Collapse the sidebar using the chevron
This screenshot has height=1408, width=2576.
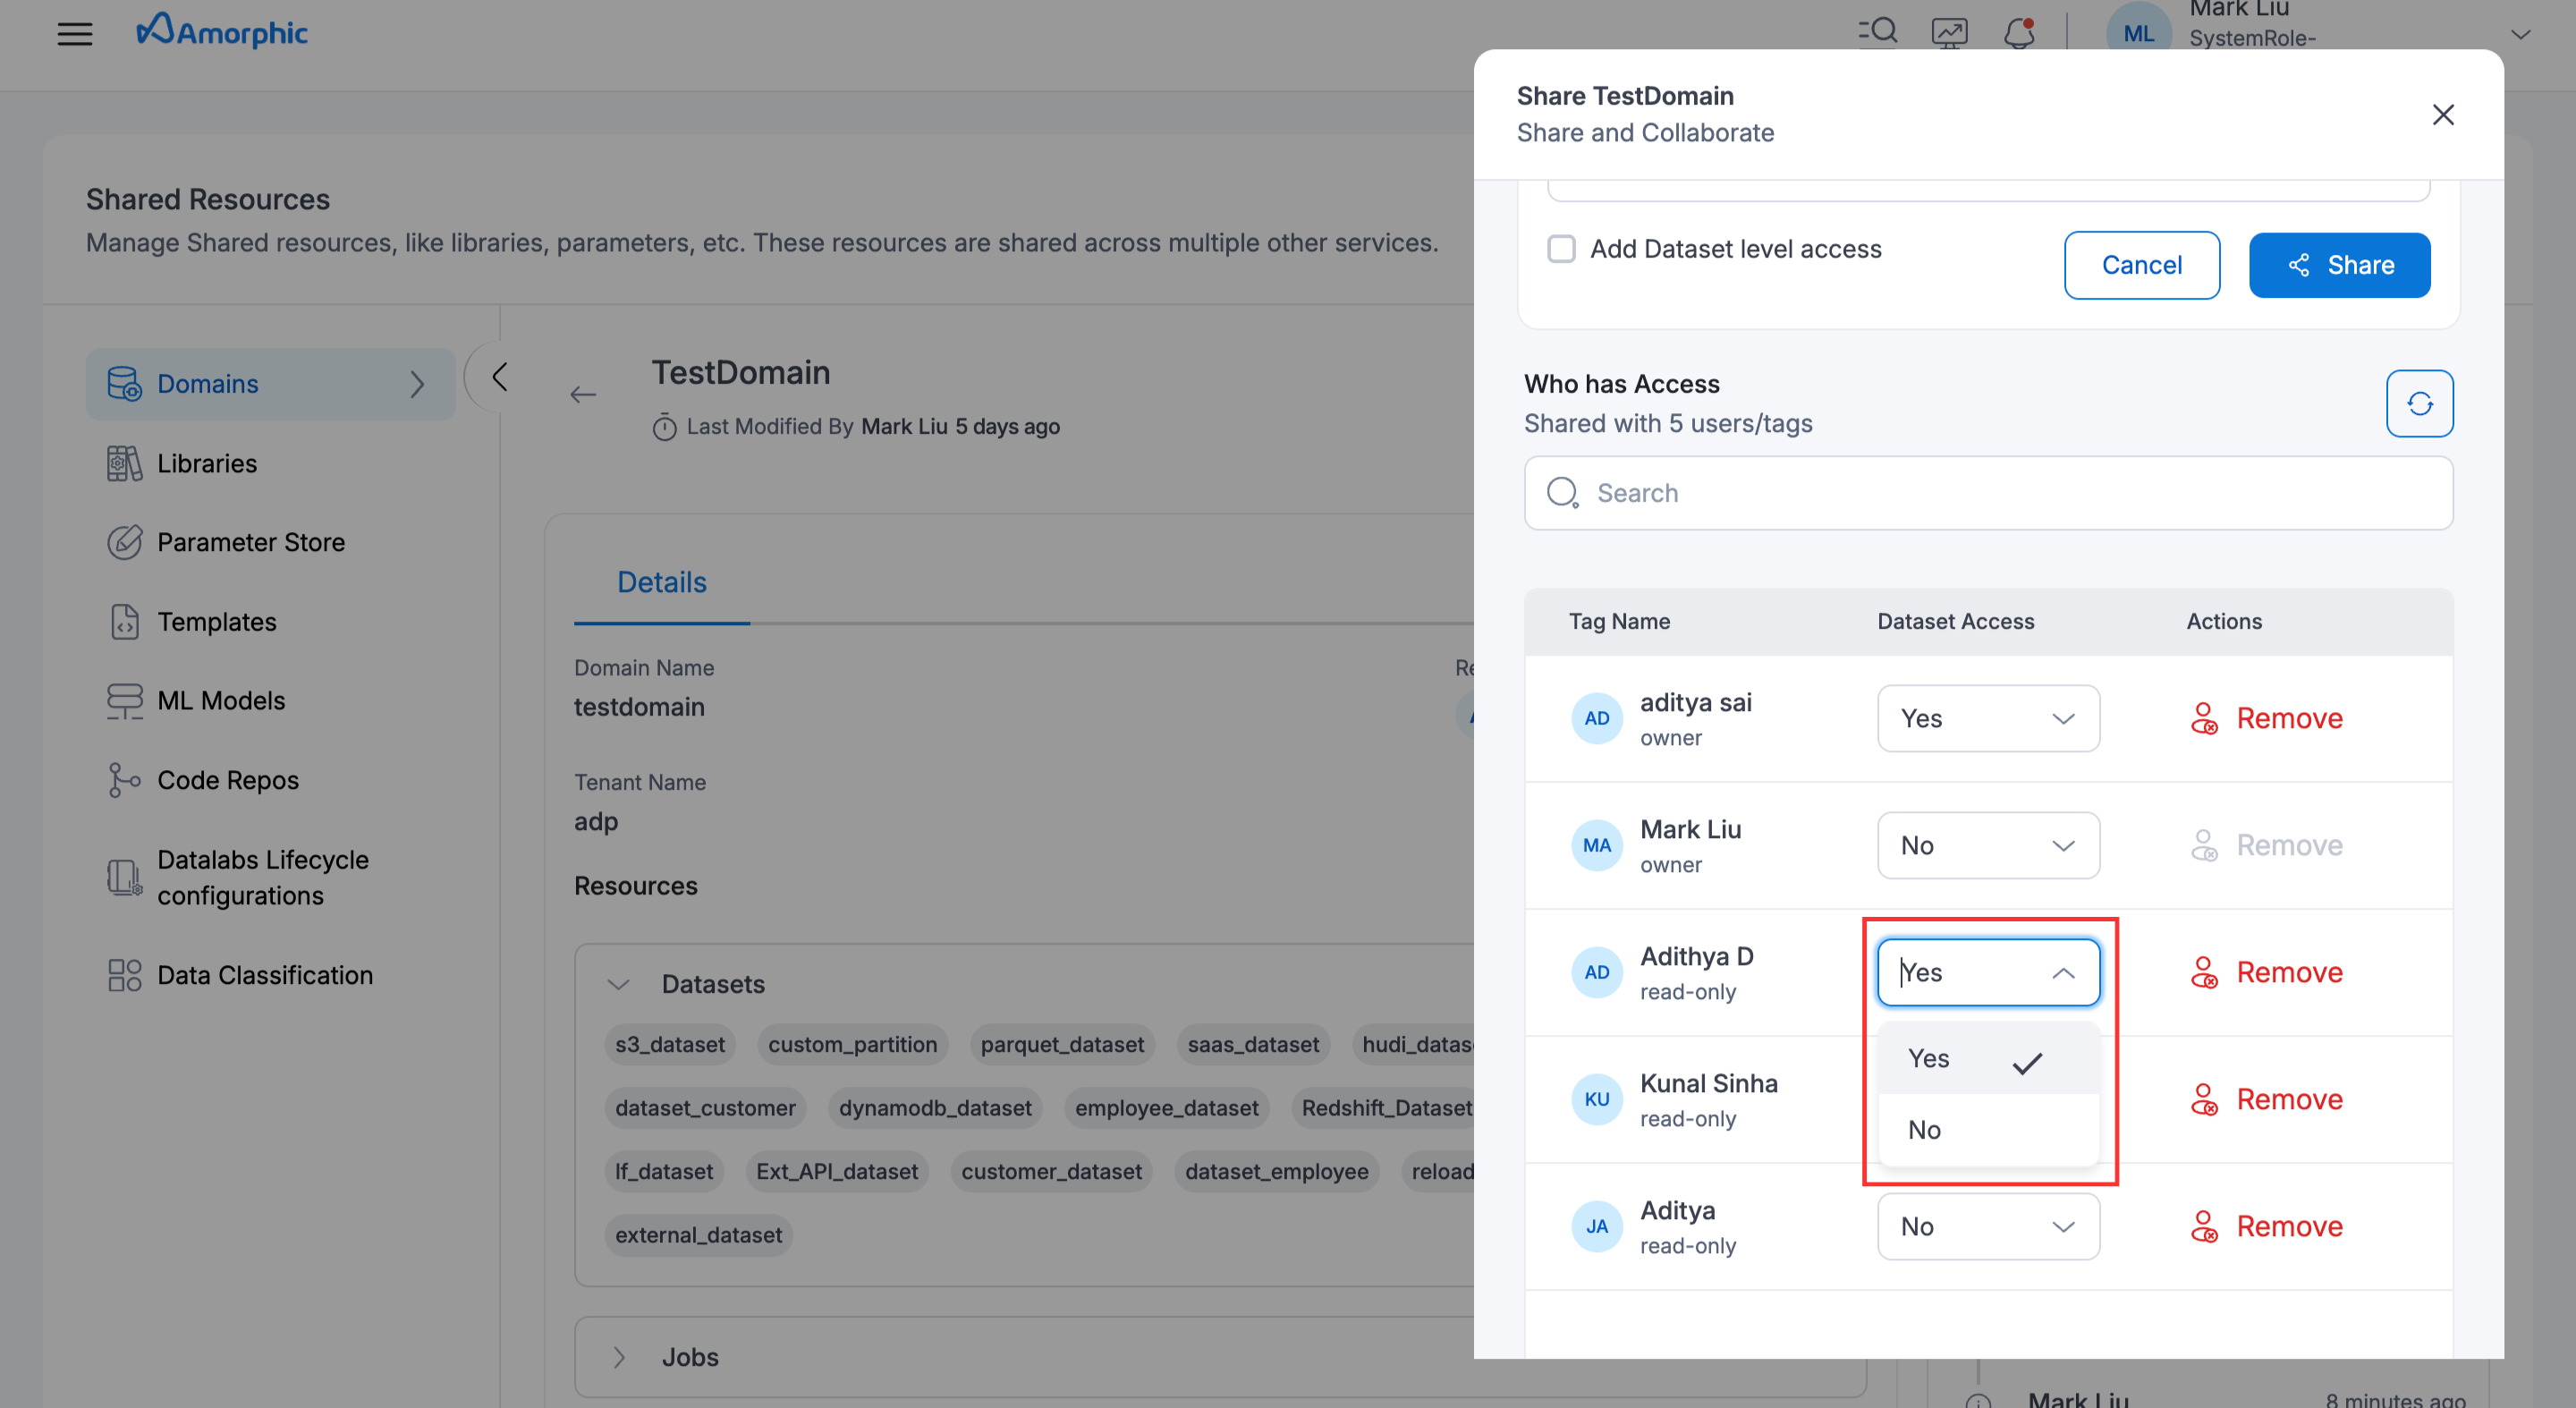500,377
